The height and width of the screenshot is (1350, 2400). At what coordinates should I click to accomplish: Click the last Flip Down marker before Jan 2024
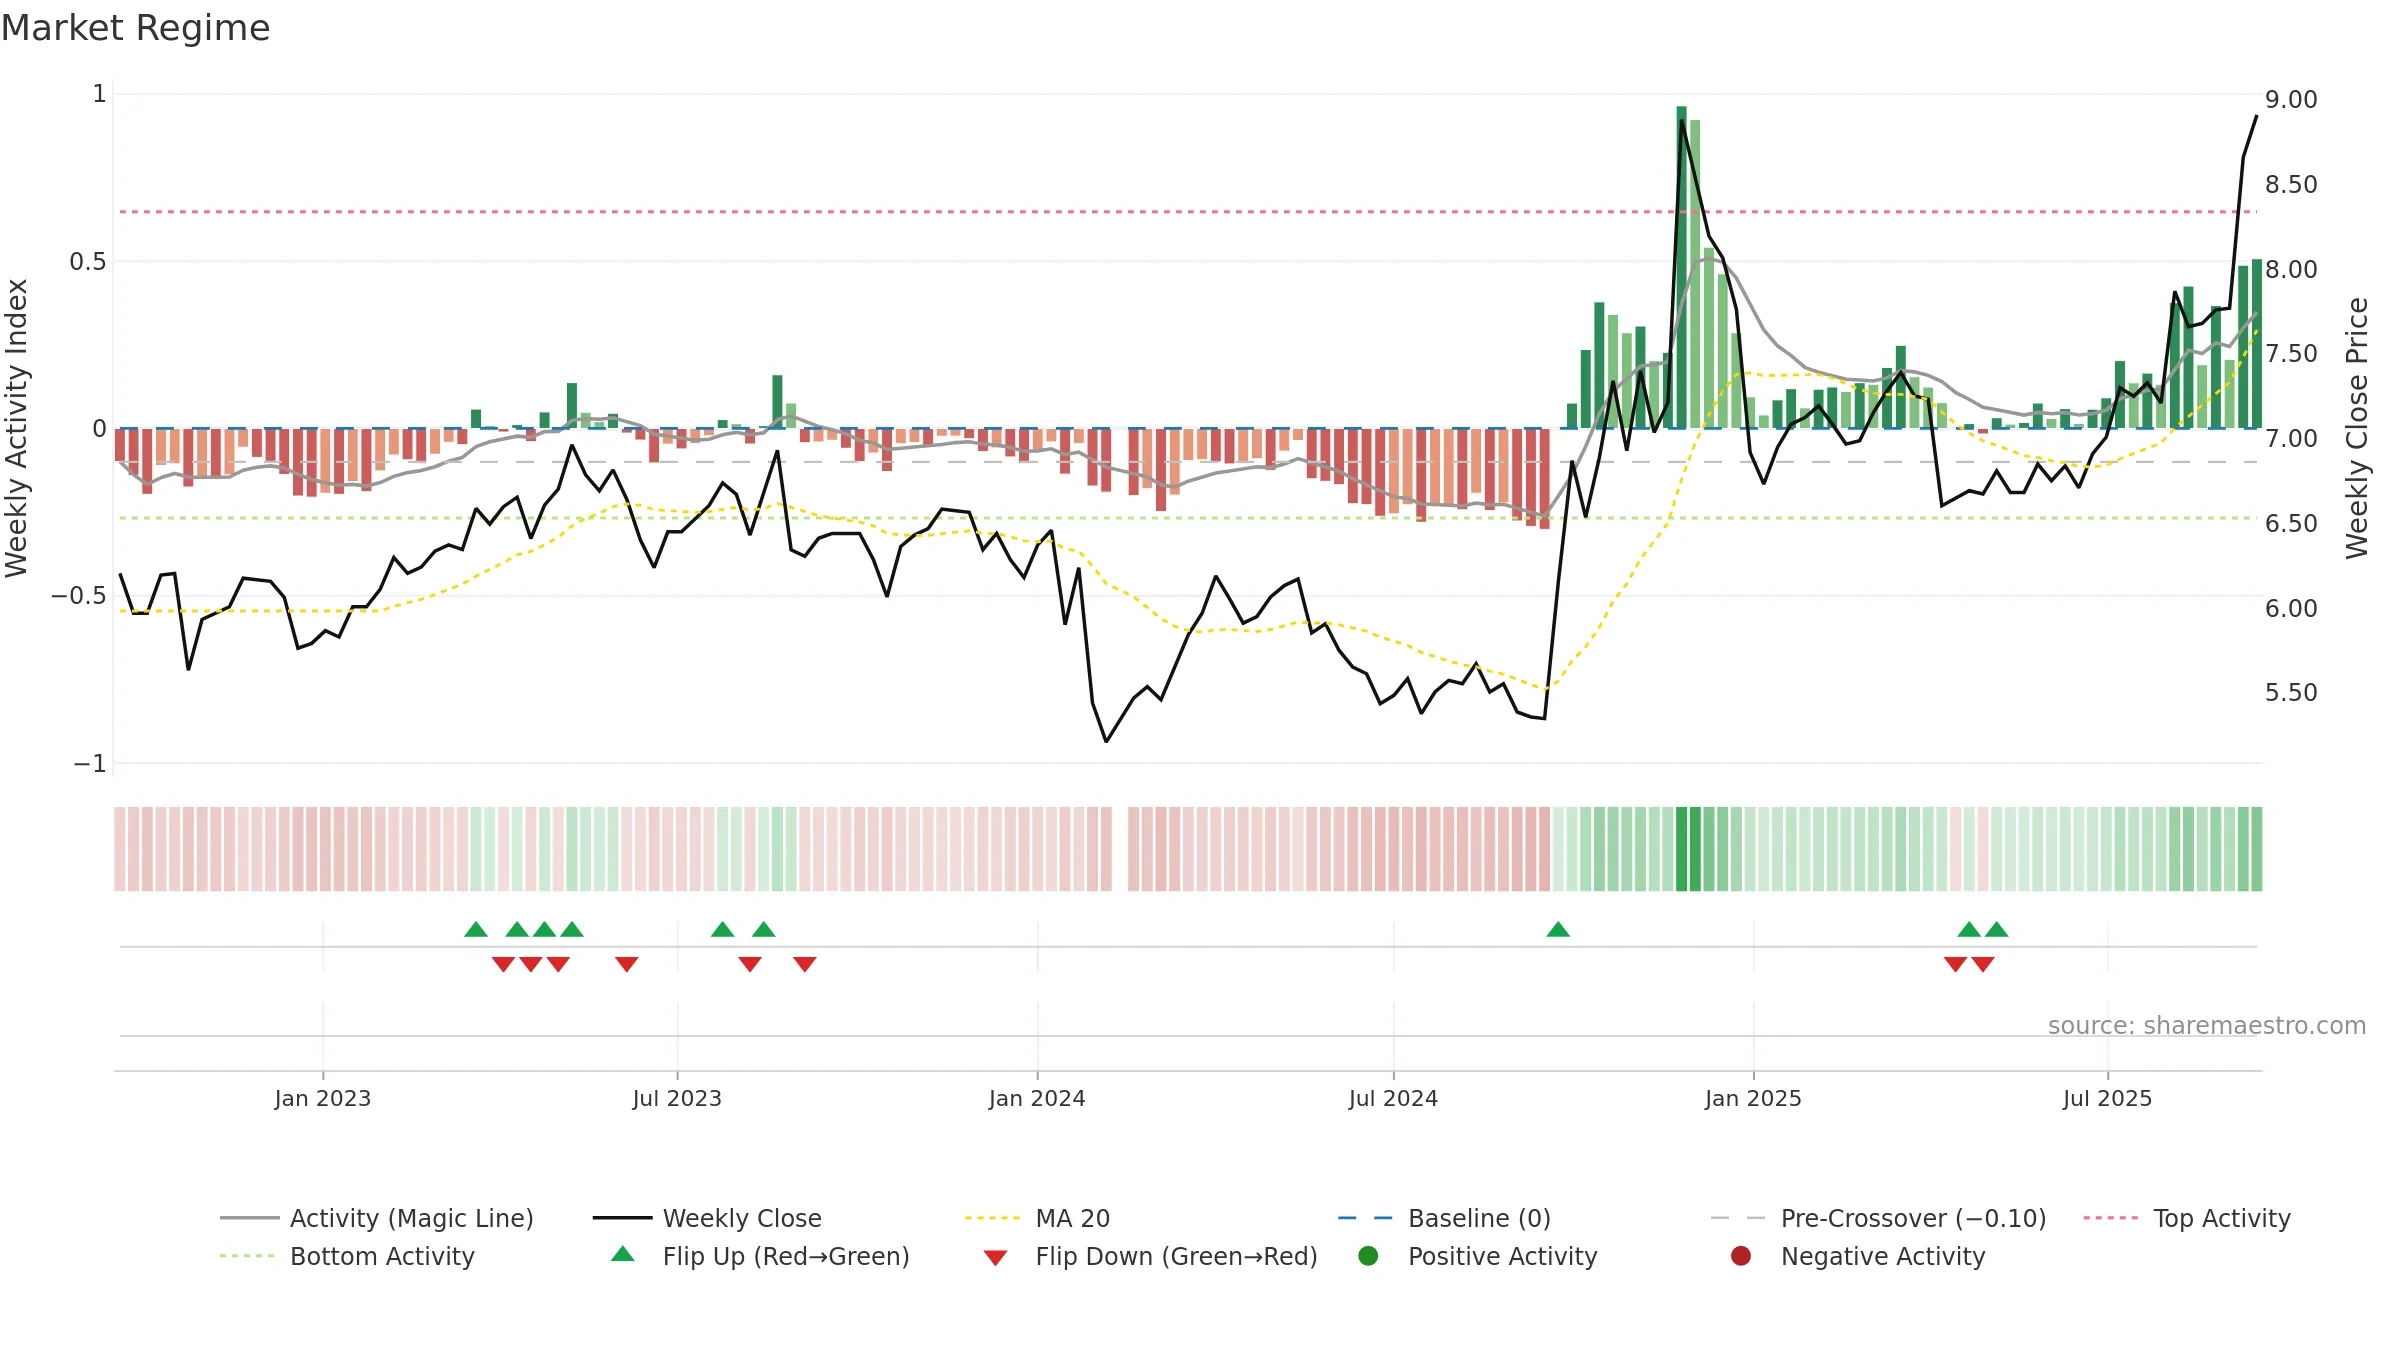pos(805,964)
